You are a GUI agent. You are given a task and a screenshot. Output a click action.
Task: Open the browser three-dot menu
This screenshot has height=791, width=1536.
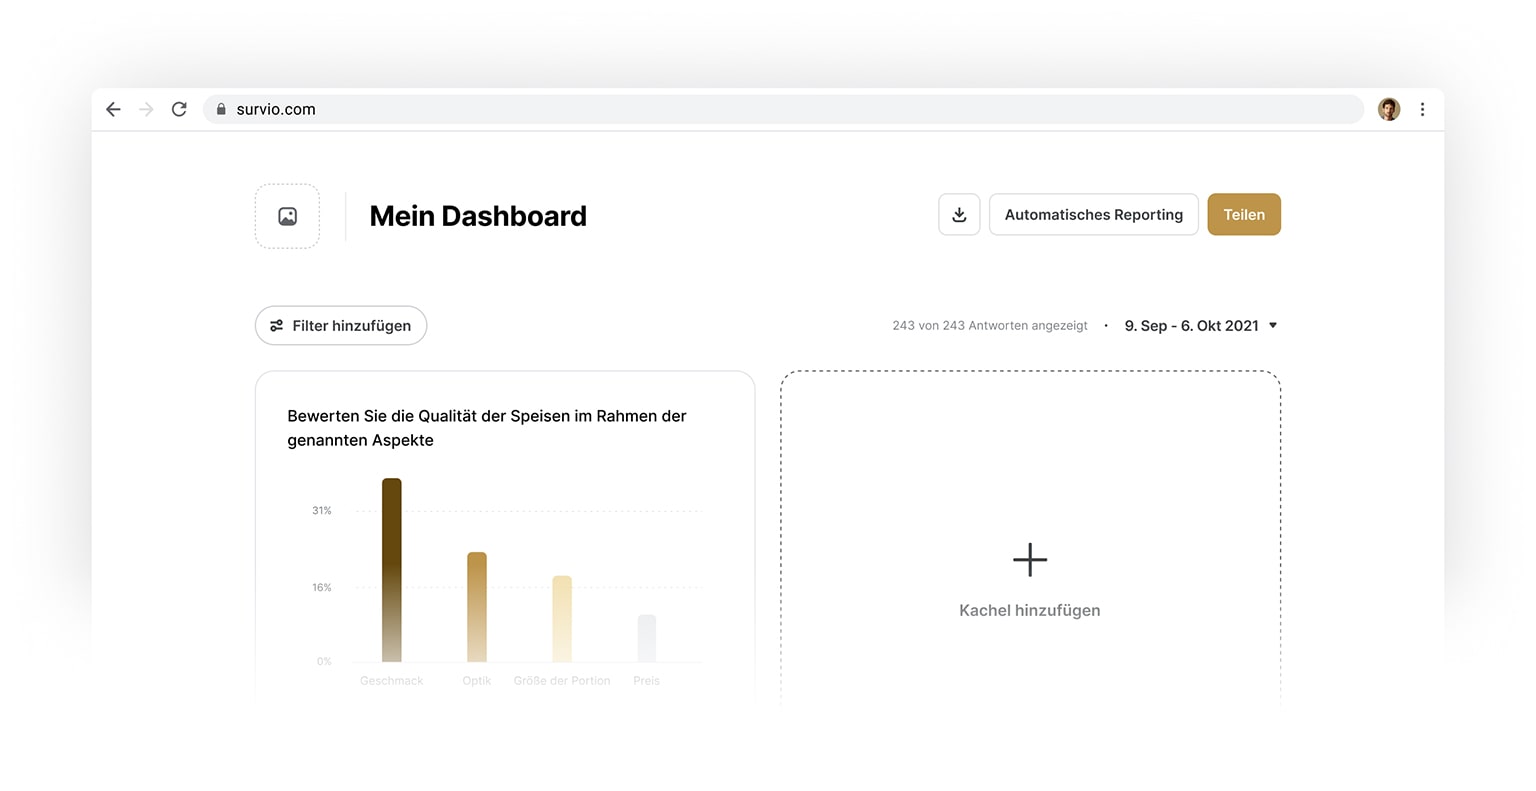(x=1422, y=109)
